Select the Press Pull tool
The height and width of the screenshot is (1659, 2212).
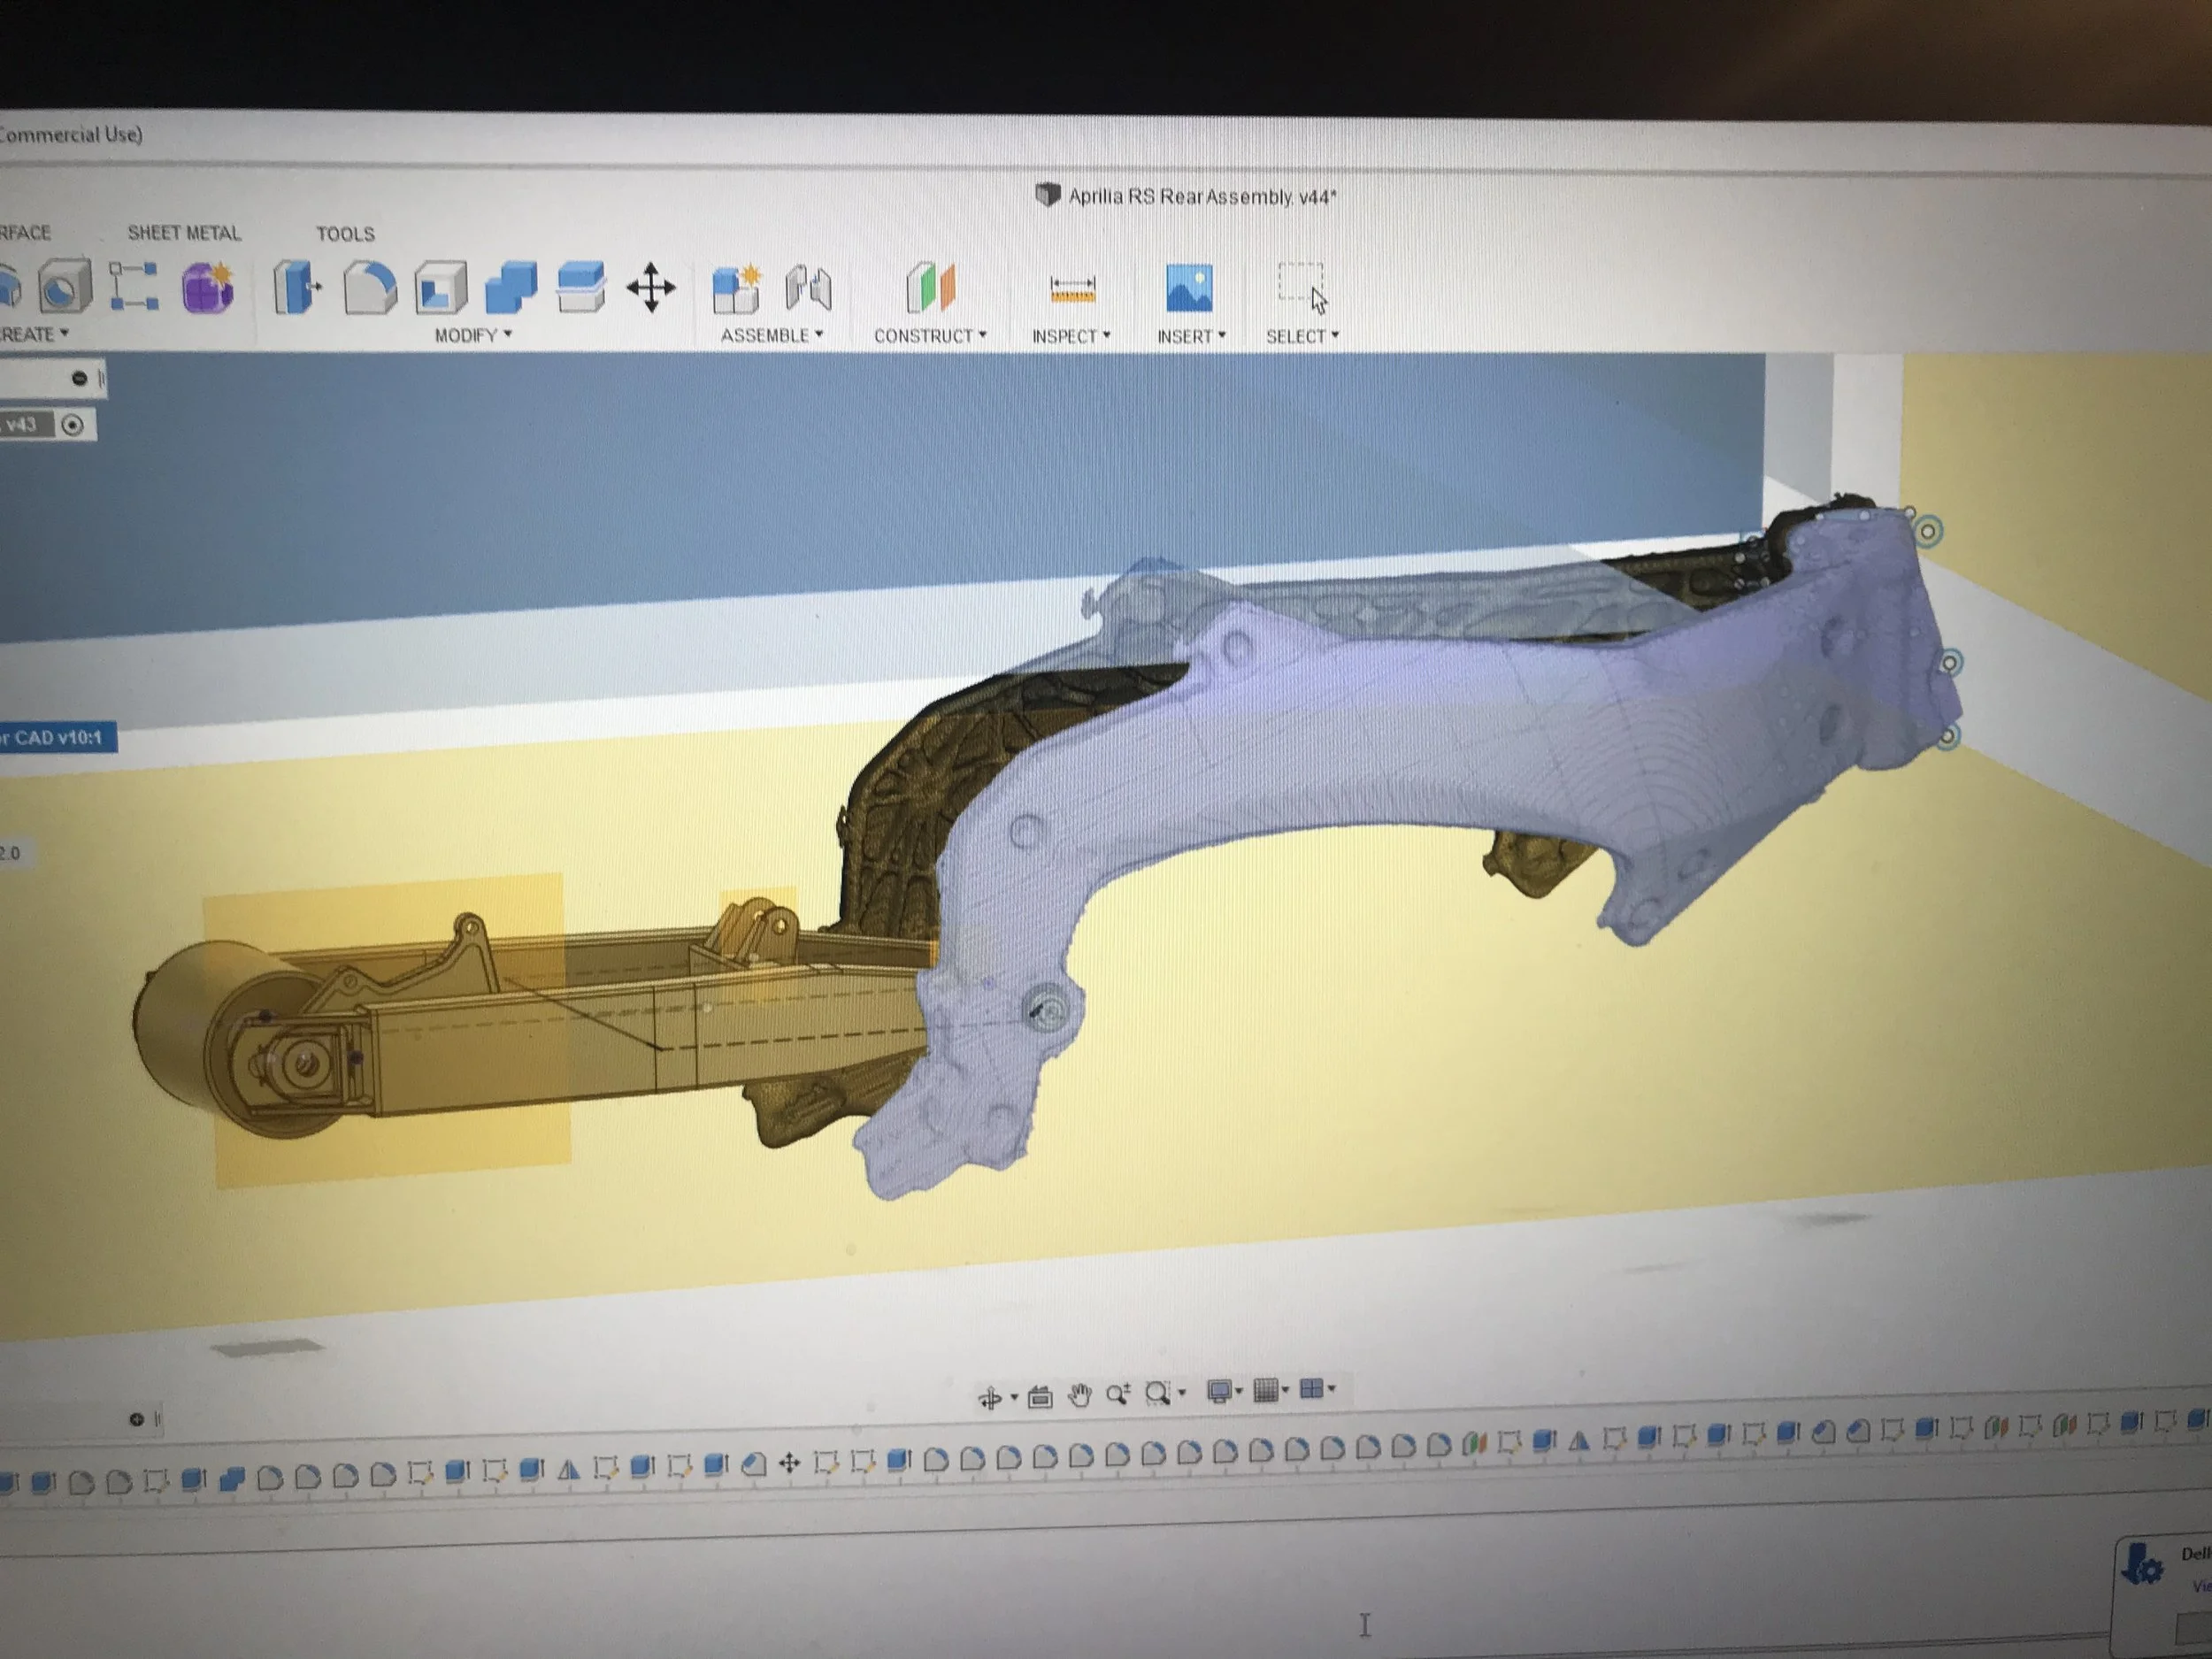(x=295, y=288)
